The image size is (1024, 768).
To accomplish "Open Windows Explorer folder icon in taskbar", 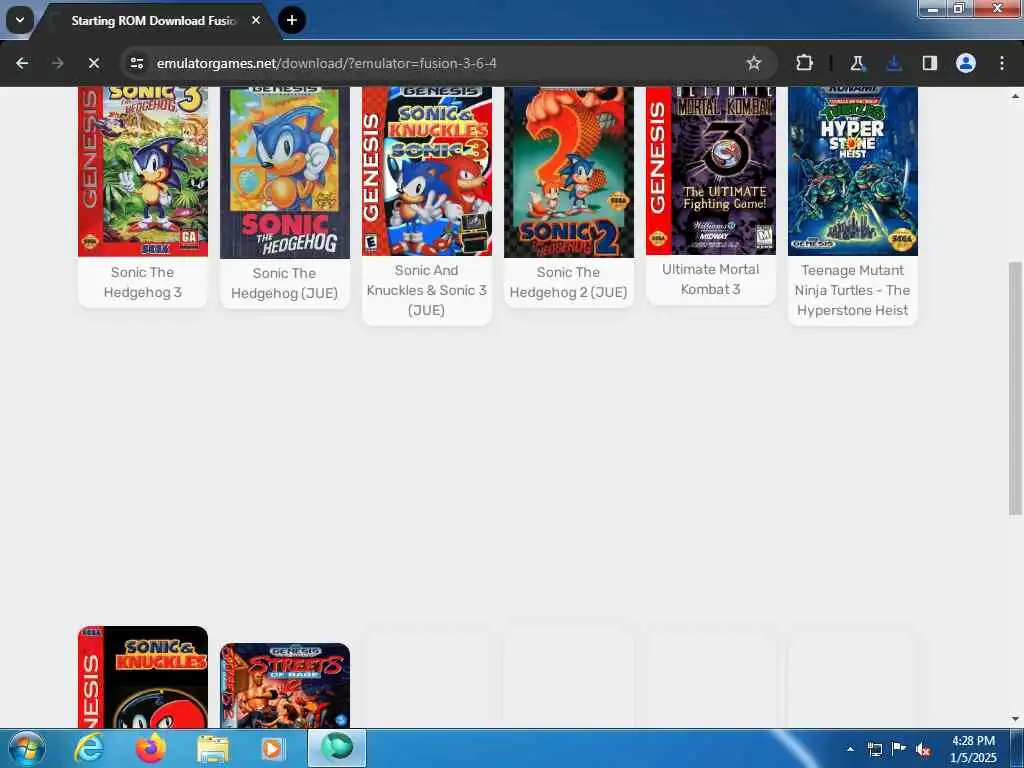I will tap(213, 748).
